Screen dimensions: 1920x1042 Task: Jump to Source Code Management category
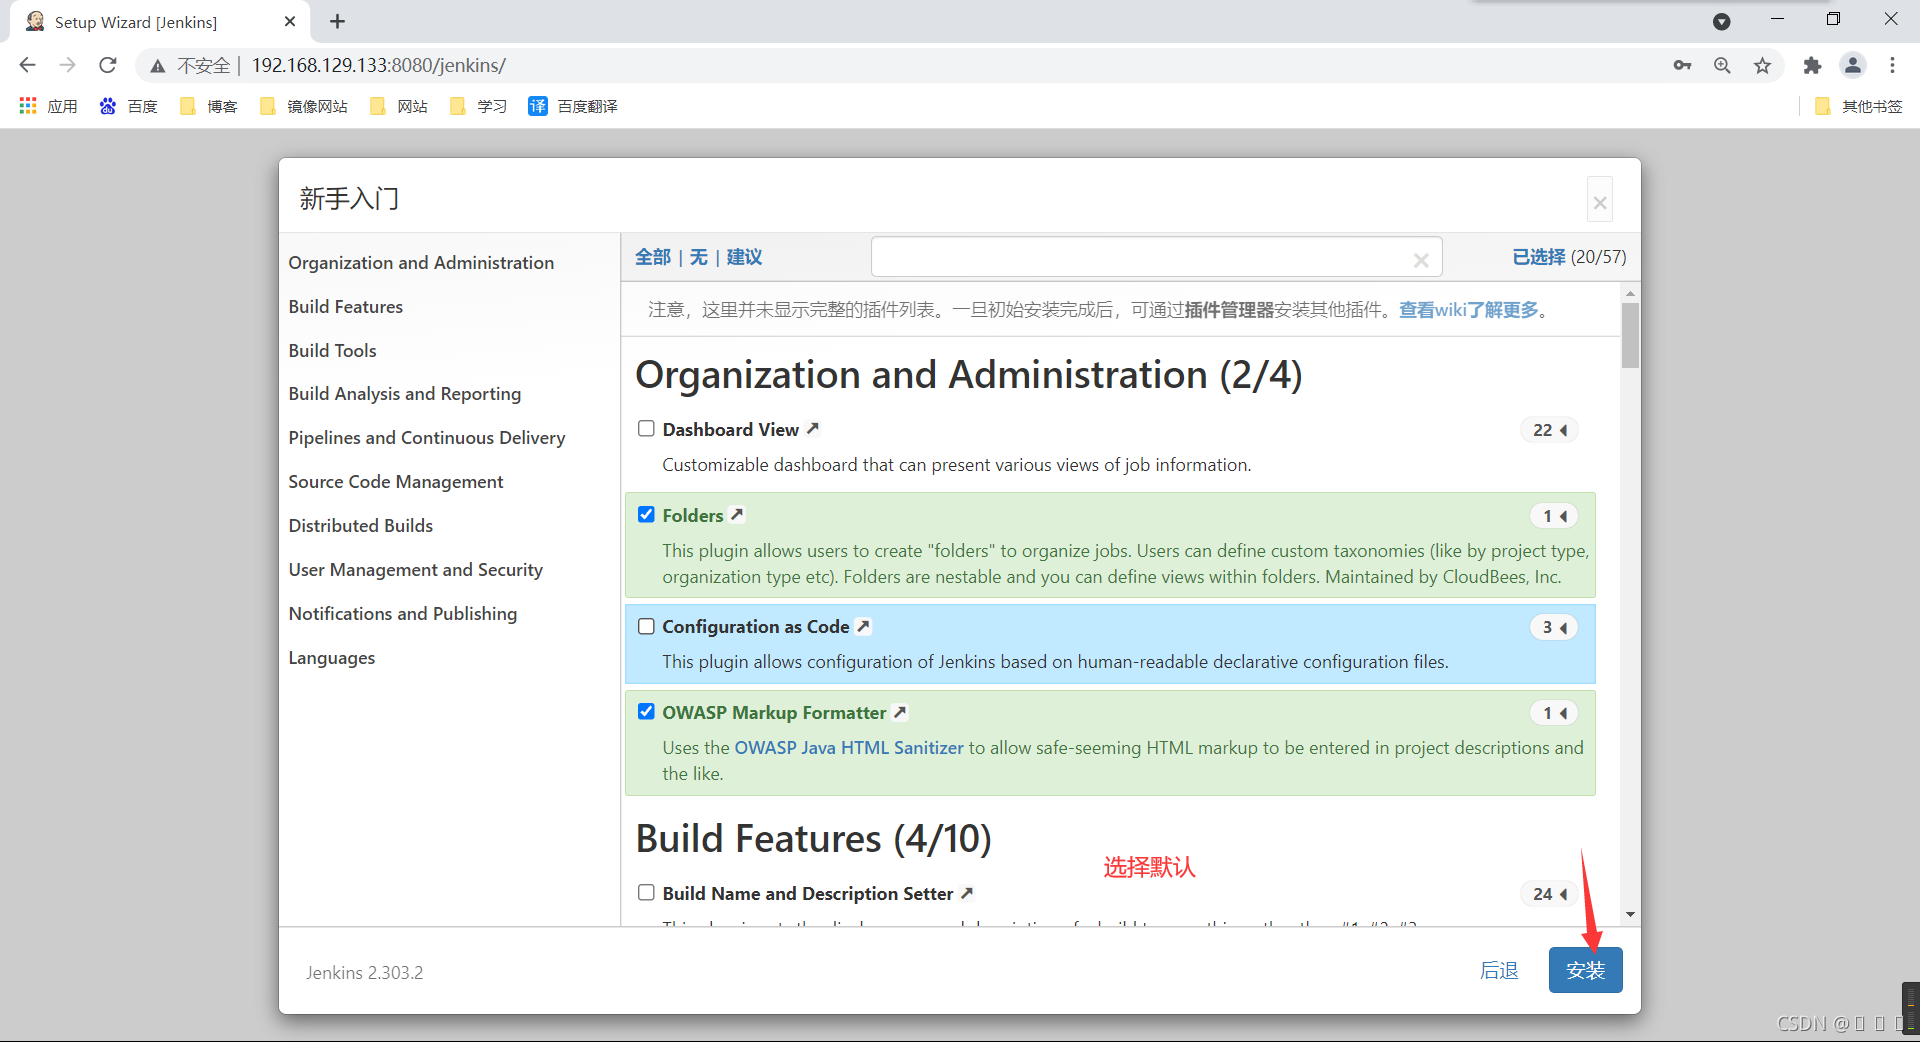point(395,482)
